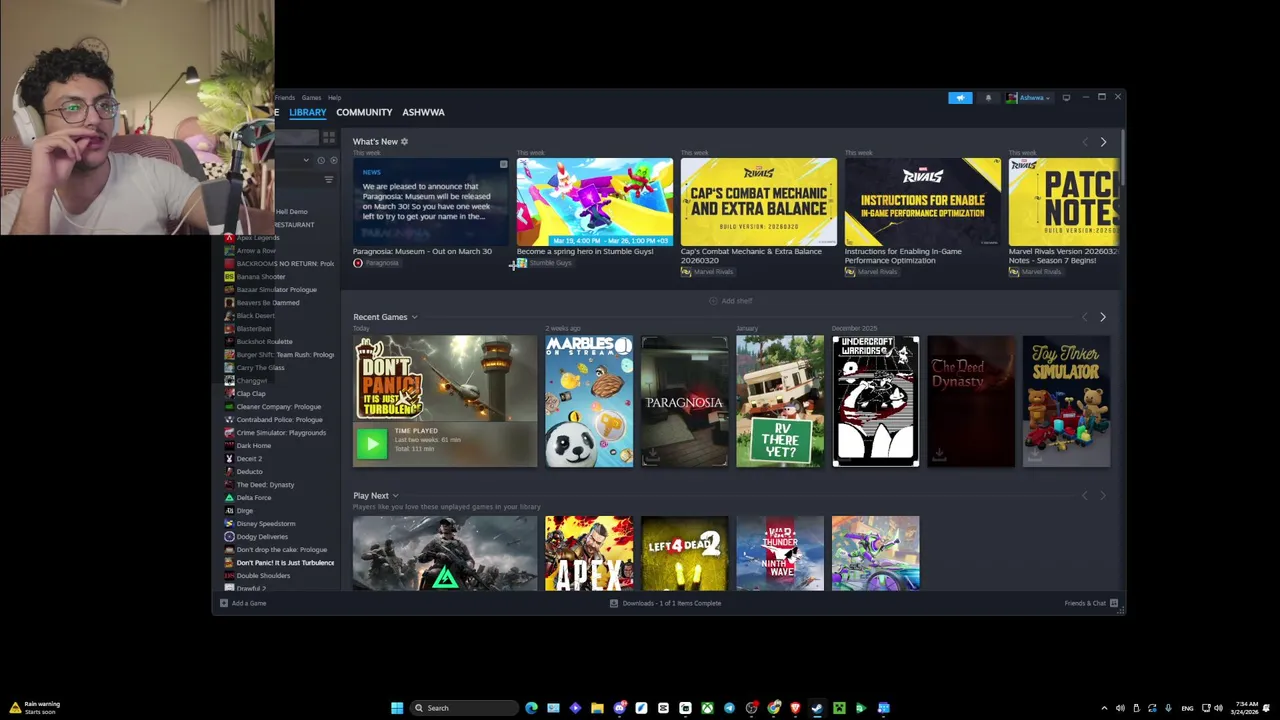
Task: Select Crime Simulator: Playgrounds in the list
Action: point(278,433)
